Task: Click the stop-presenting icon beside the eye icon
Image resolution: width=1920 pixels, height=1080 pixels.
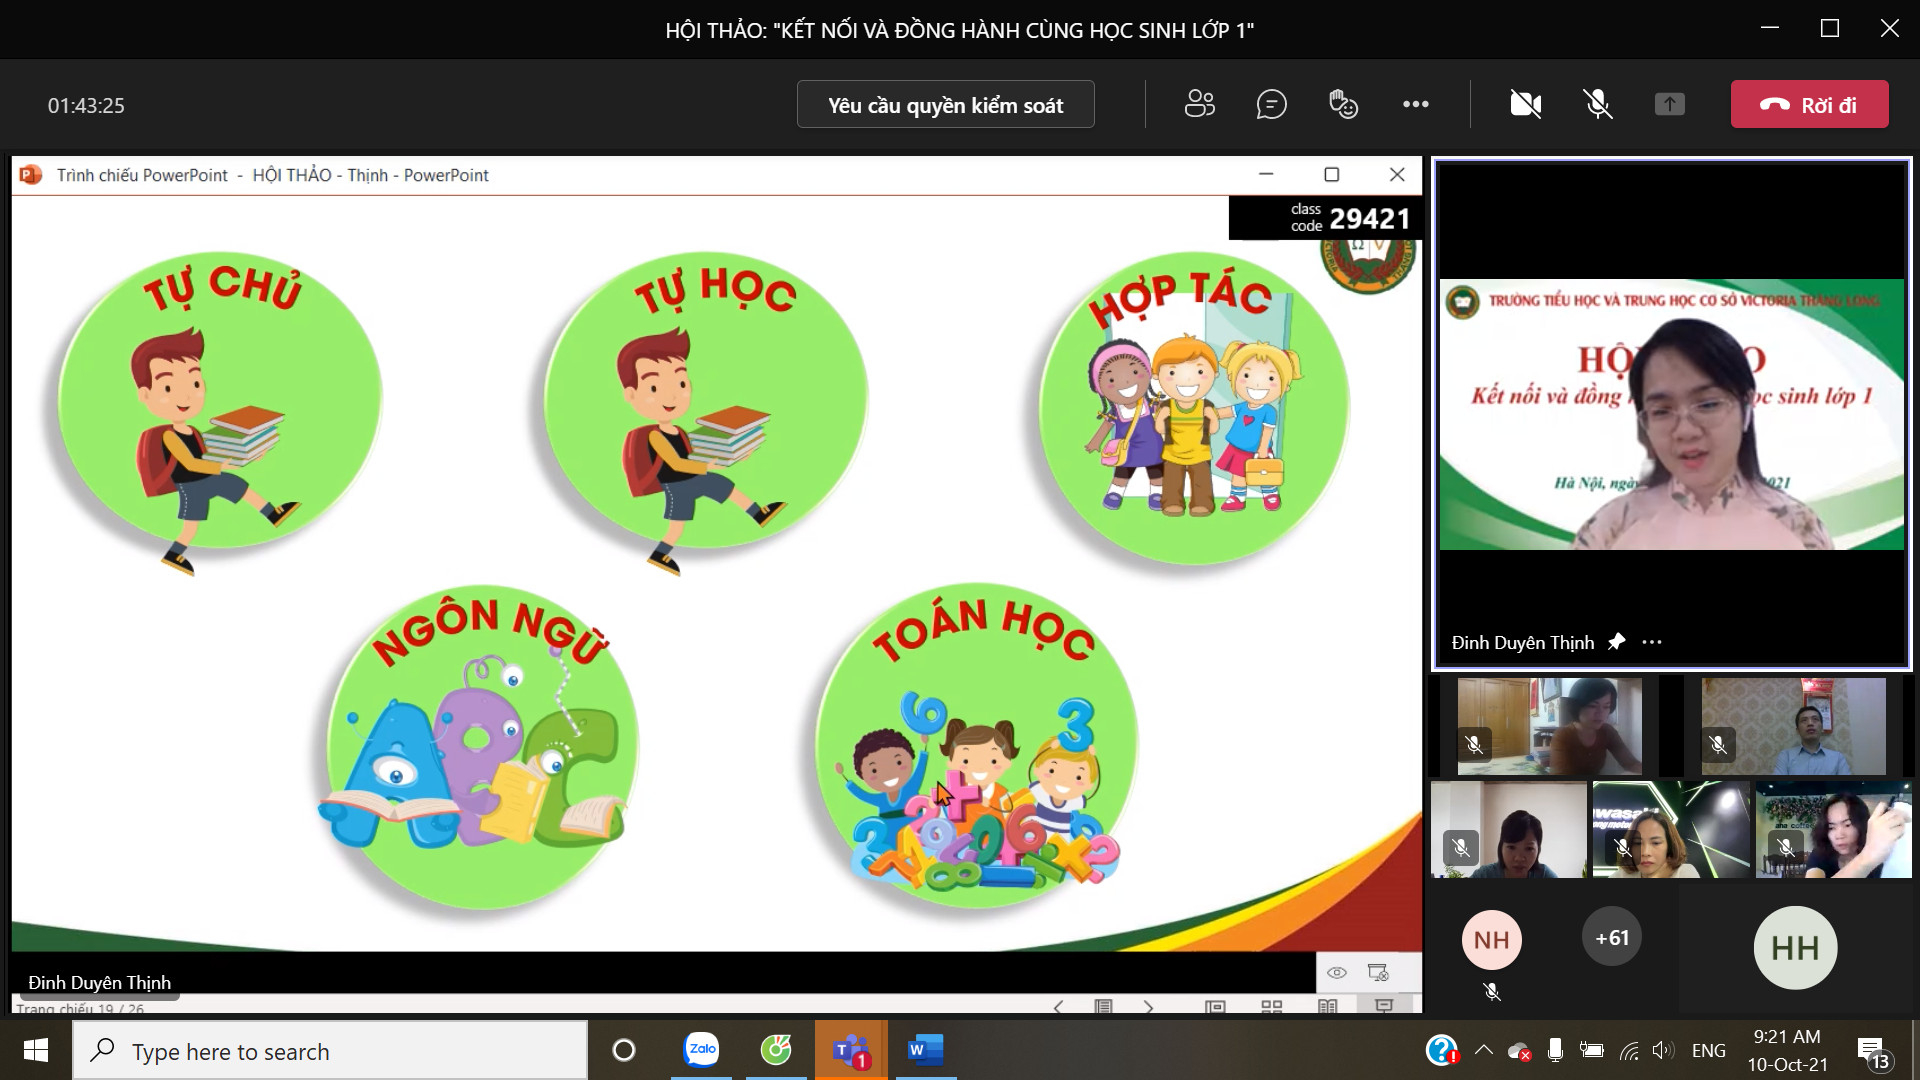Action: (x=1379, y=972)
